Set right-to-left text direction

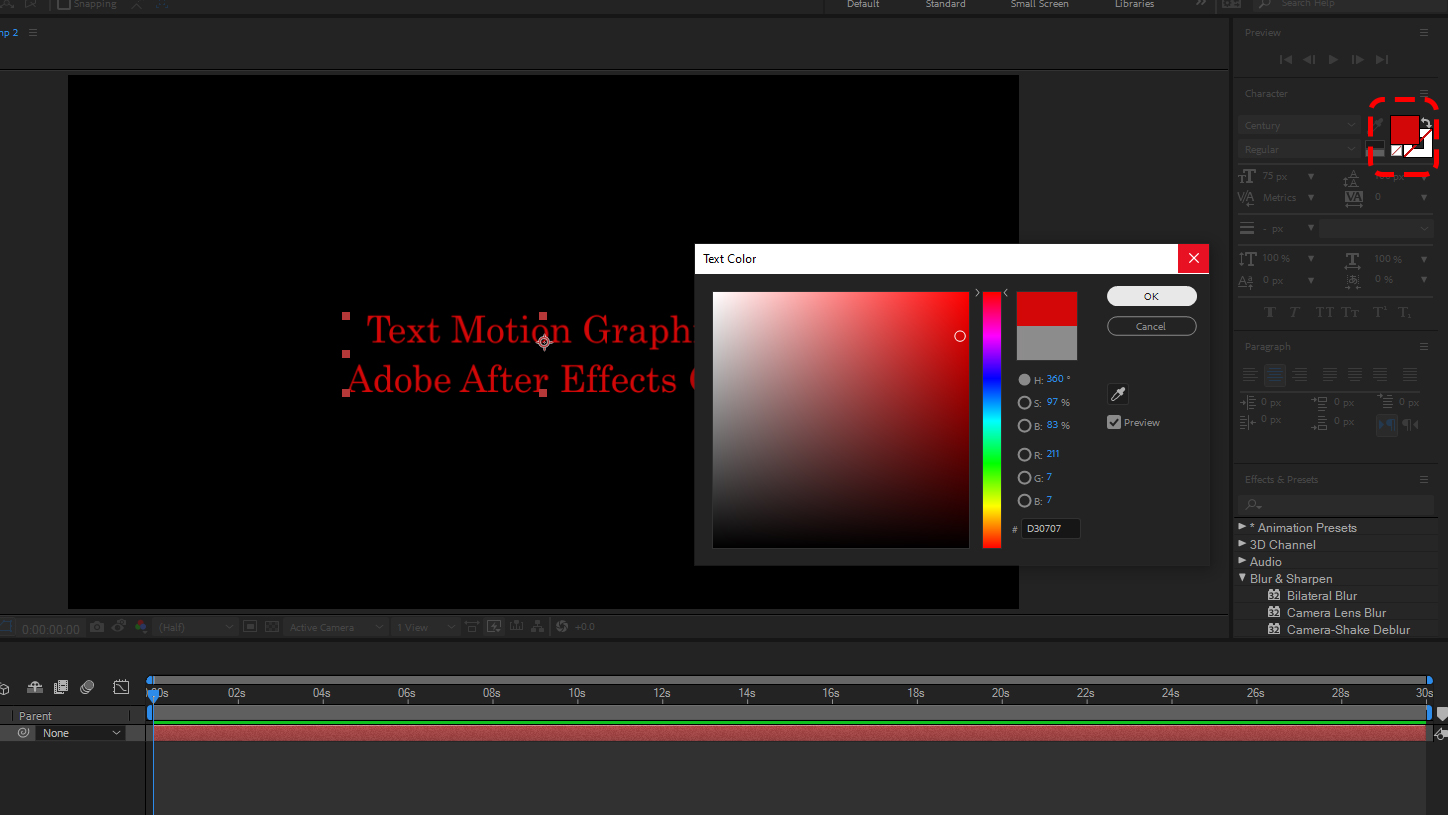pos(1410,424)
